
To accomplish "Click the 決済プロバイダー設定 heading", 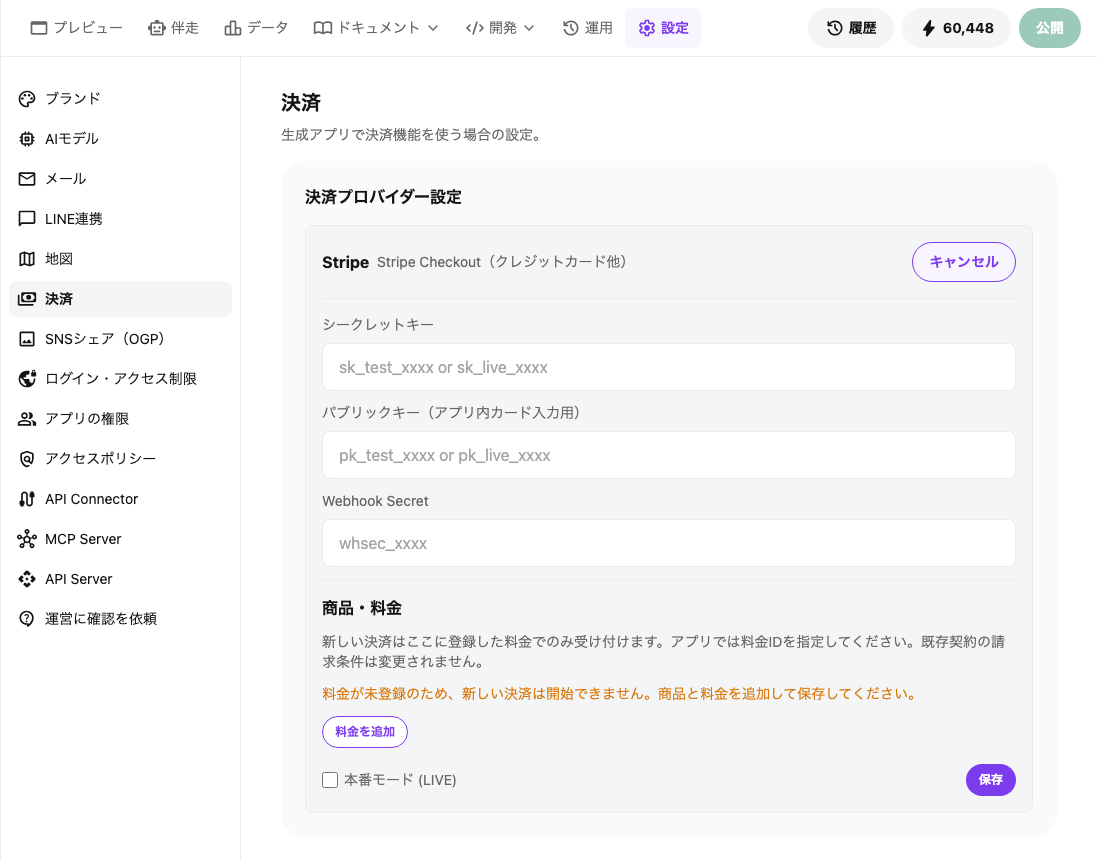I will (x=383, y=197).
